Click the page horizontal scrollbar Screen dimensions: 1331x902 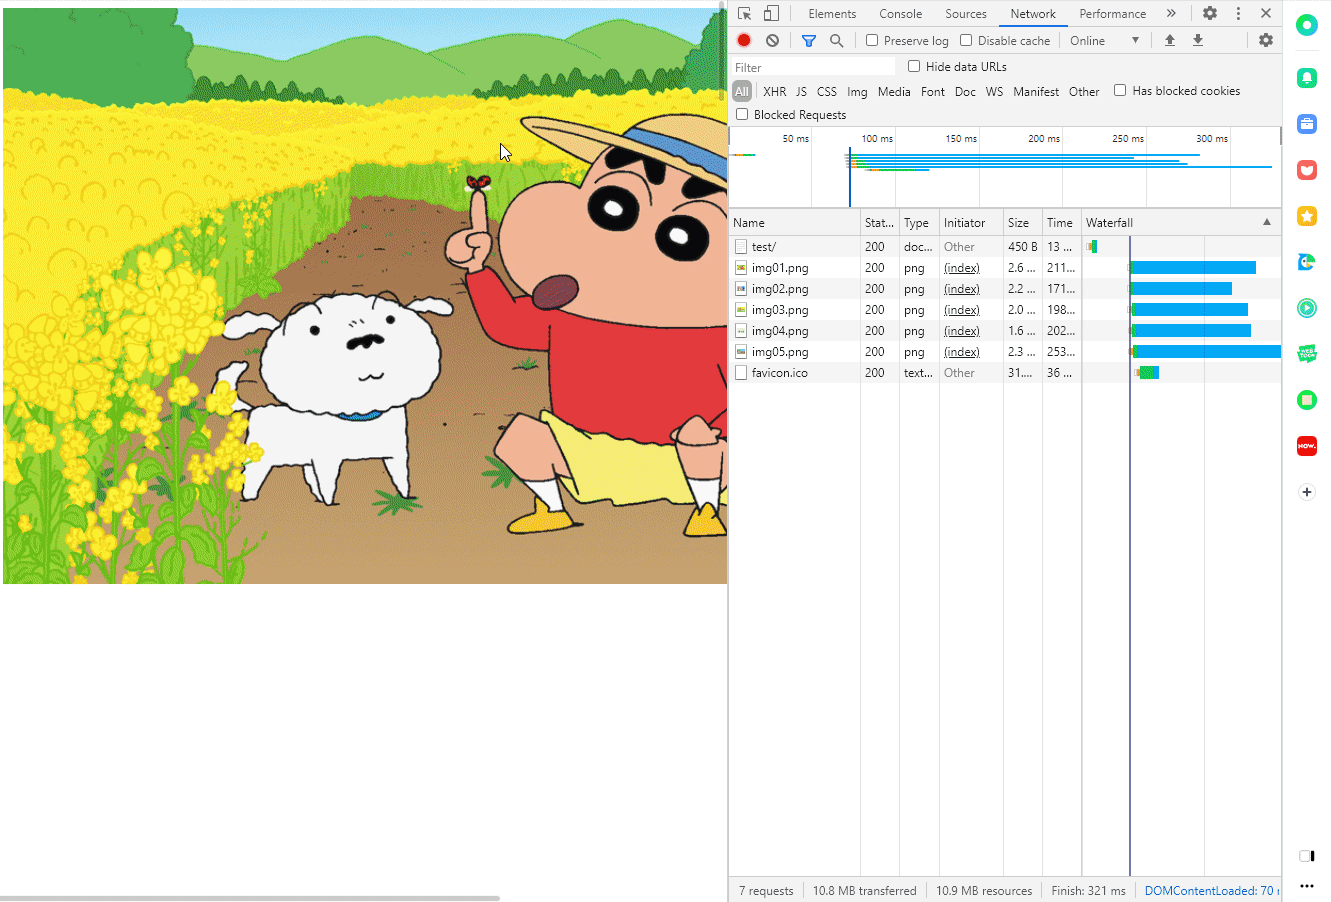[x=250, y=898]
